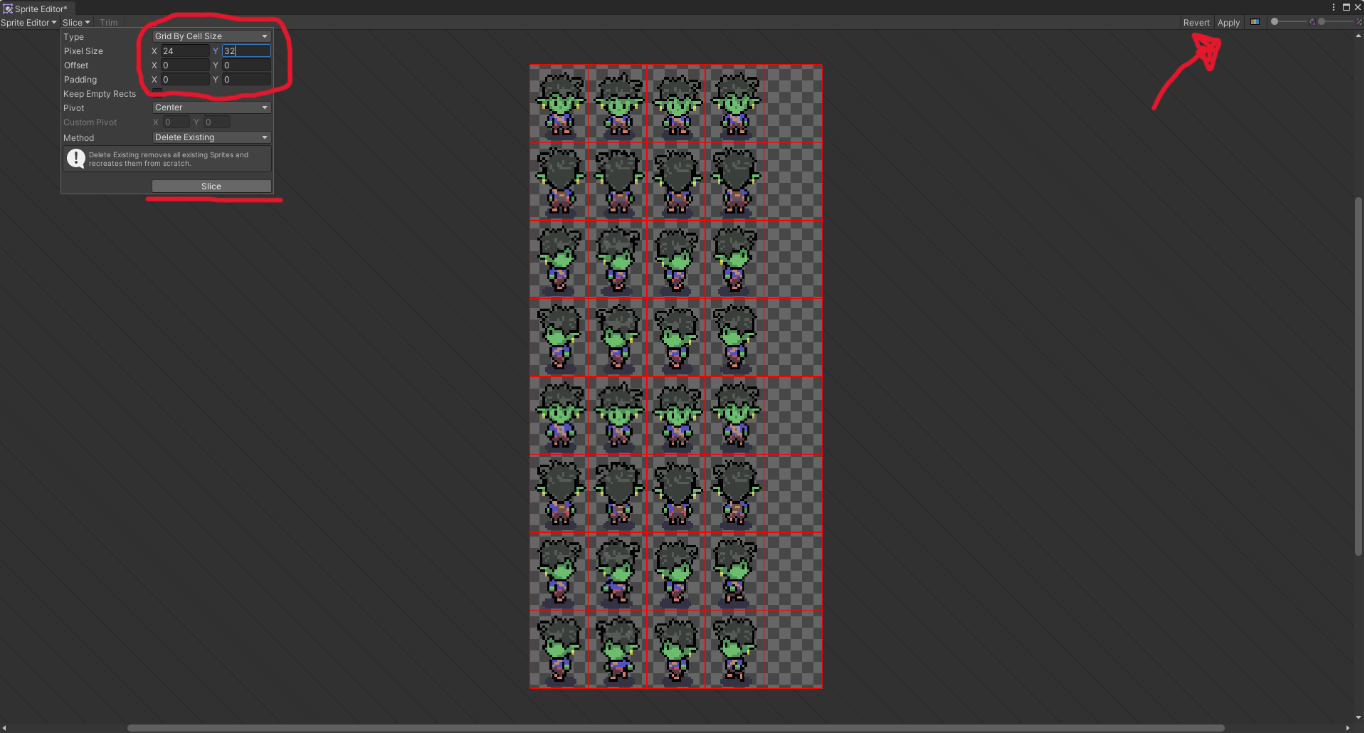Click the vertical scrollbar up arrow
The width and height of the screenshot is (1364, 733).
1357,36
